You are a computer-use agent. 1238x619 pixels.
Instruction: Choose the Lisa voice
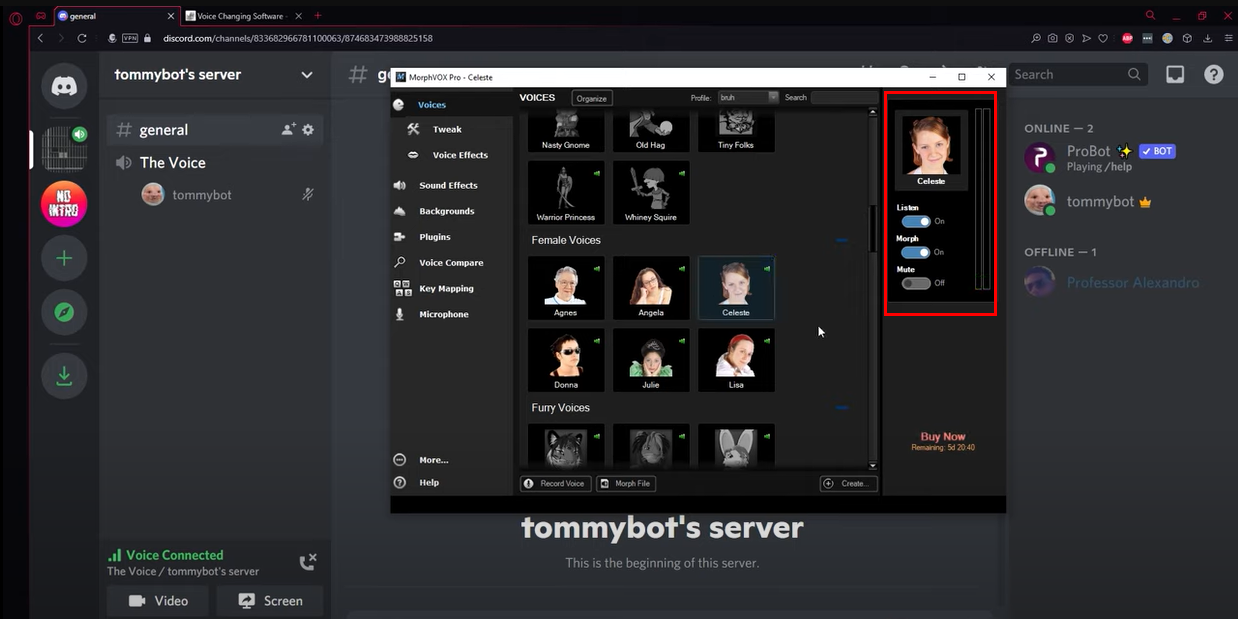coord(736,360)
